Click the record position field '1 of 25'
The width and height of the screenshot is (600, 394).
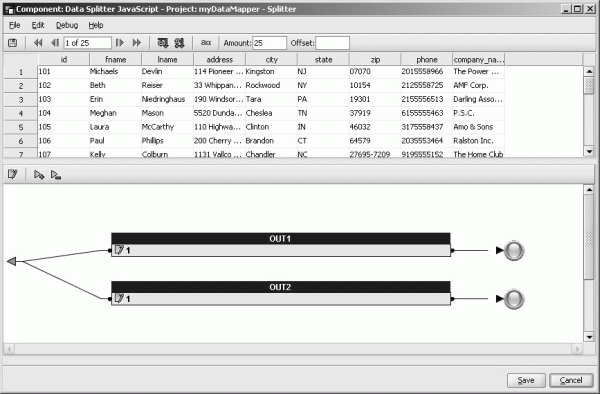click(88, 43)
